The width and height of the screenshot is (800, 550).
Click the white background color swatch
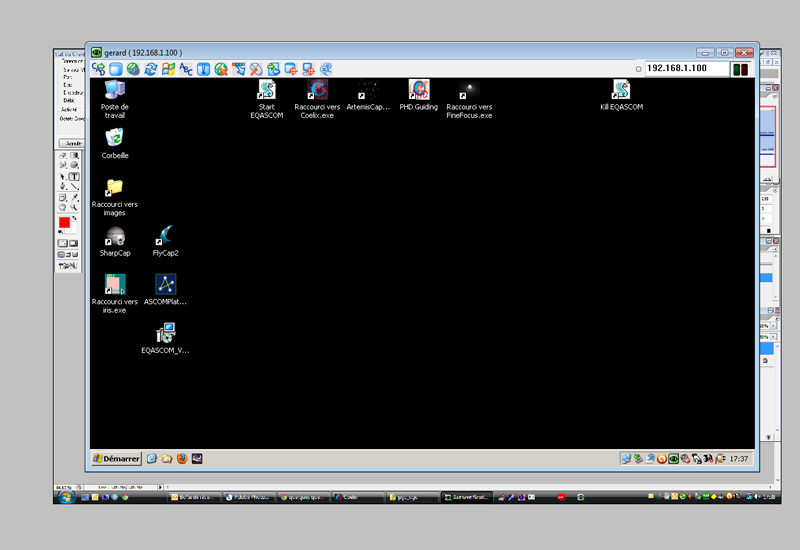[x=71, y=228]
